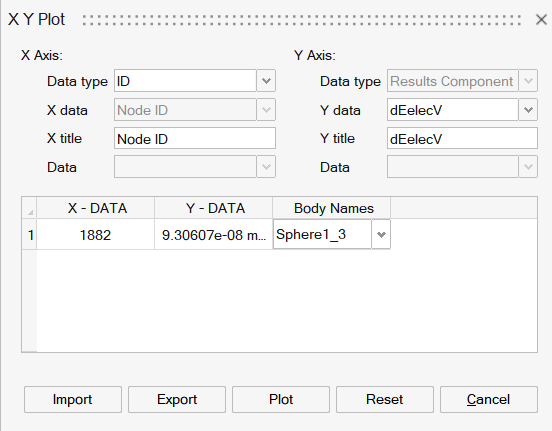This screenshot has width=552, height=431.
Task: Open the Body Names Sphere1_3 dropdown arrow
Action: pyautogui.click(x=381, y=235)
